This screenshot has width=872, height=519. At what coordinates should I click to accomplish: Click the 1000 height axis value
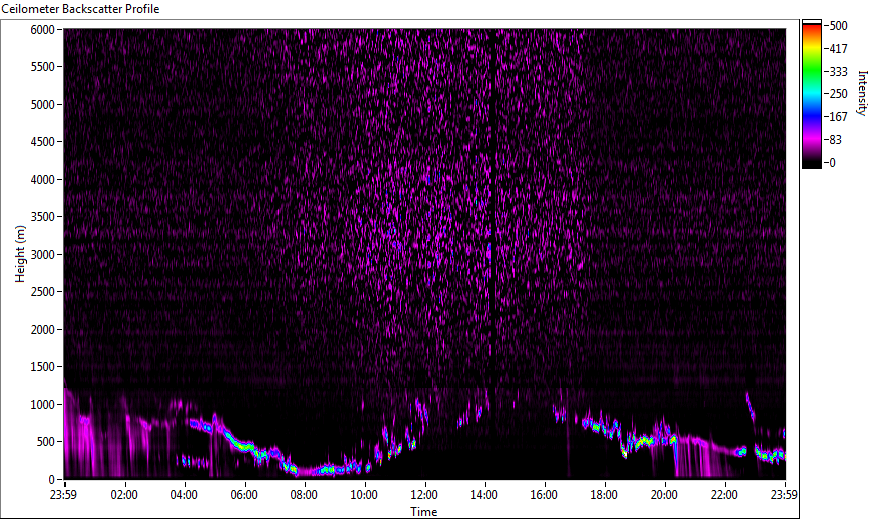[x=42, y=405]
